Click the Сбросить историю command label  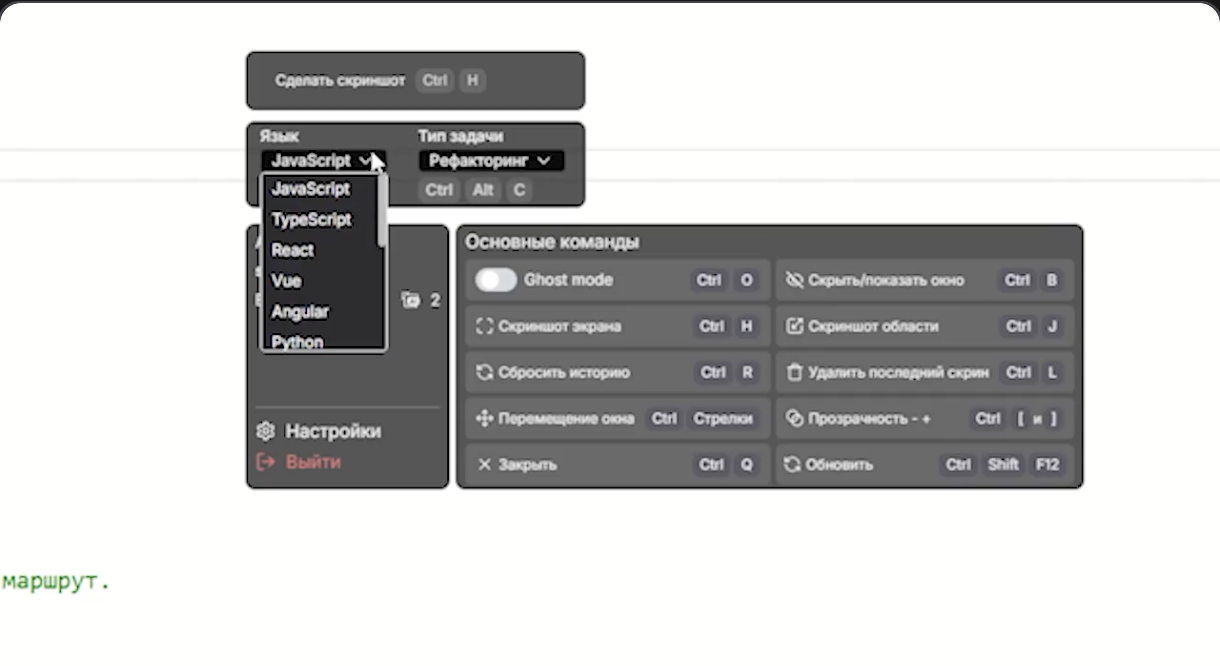pyautogui.click(x=564, y=372)
